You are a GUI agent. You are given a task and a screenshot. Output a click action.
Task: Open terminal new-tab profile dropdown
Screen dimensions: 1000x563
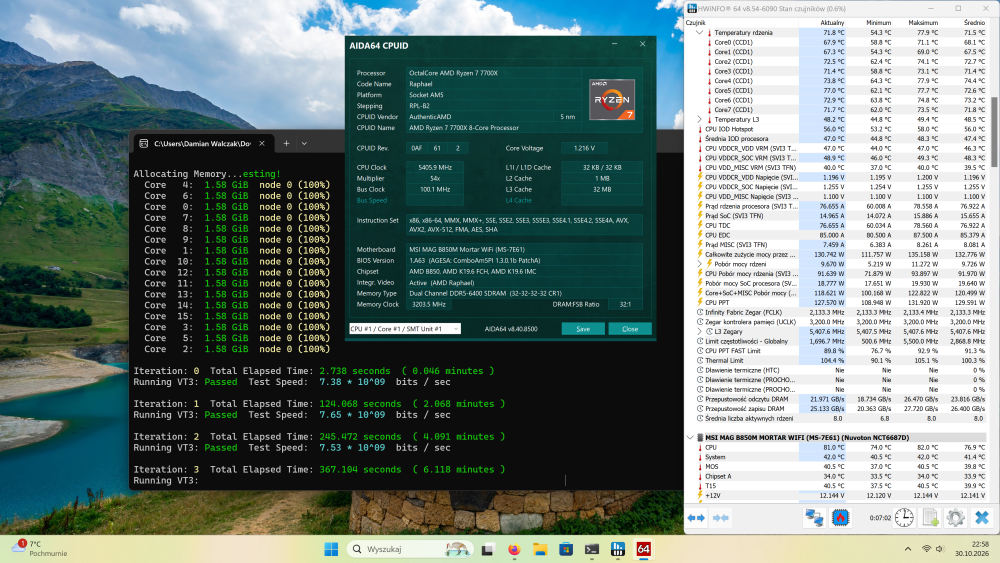[304, 143]
